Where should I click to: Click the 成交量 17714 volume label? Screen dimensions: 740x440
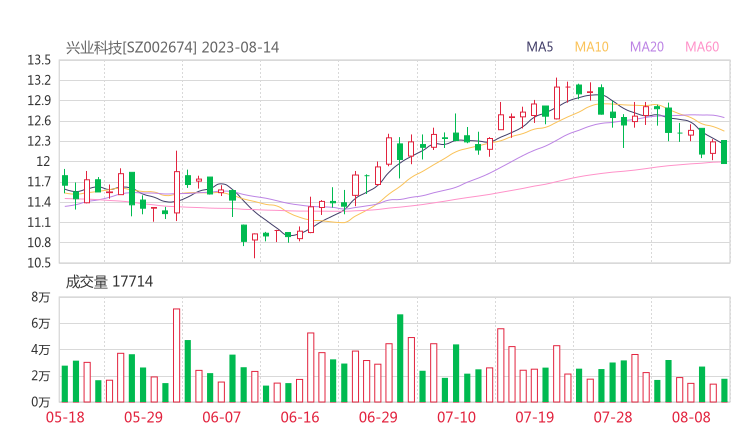(109, 282)
